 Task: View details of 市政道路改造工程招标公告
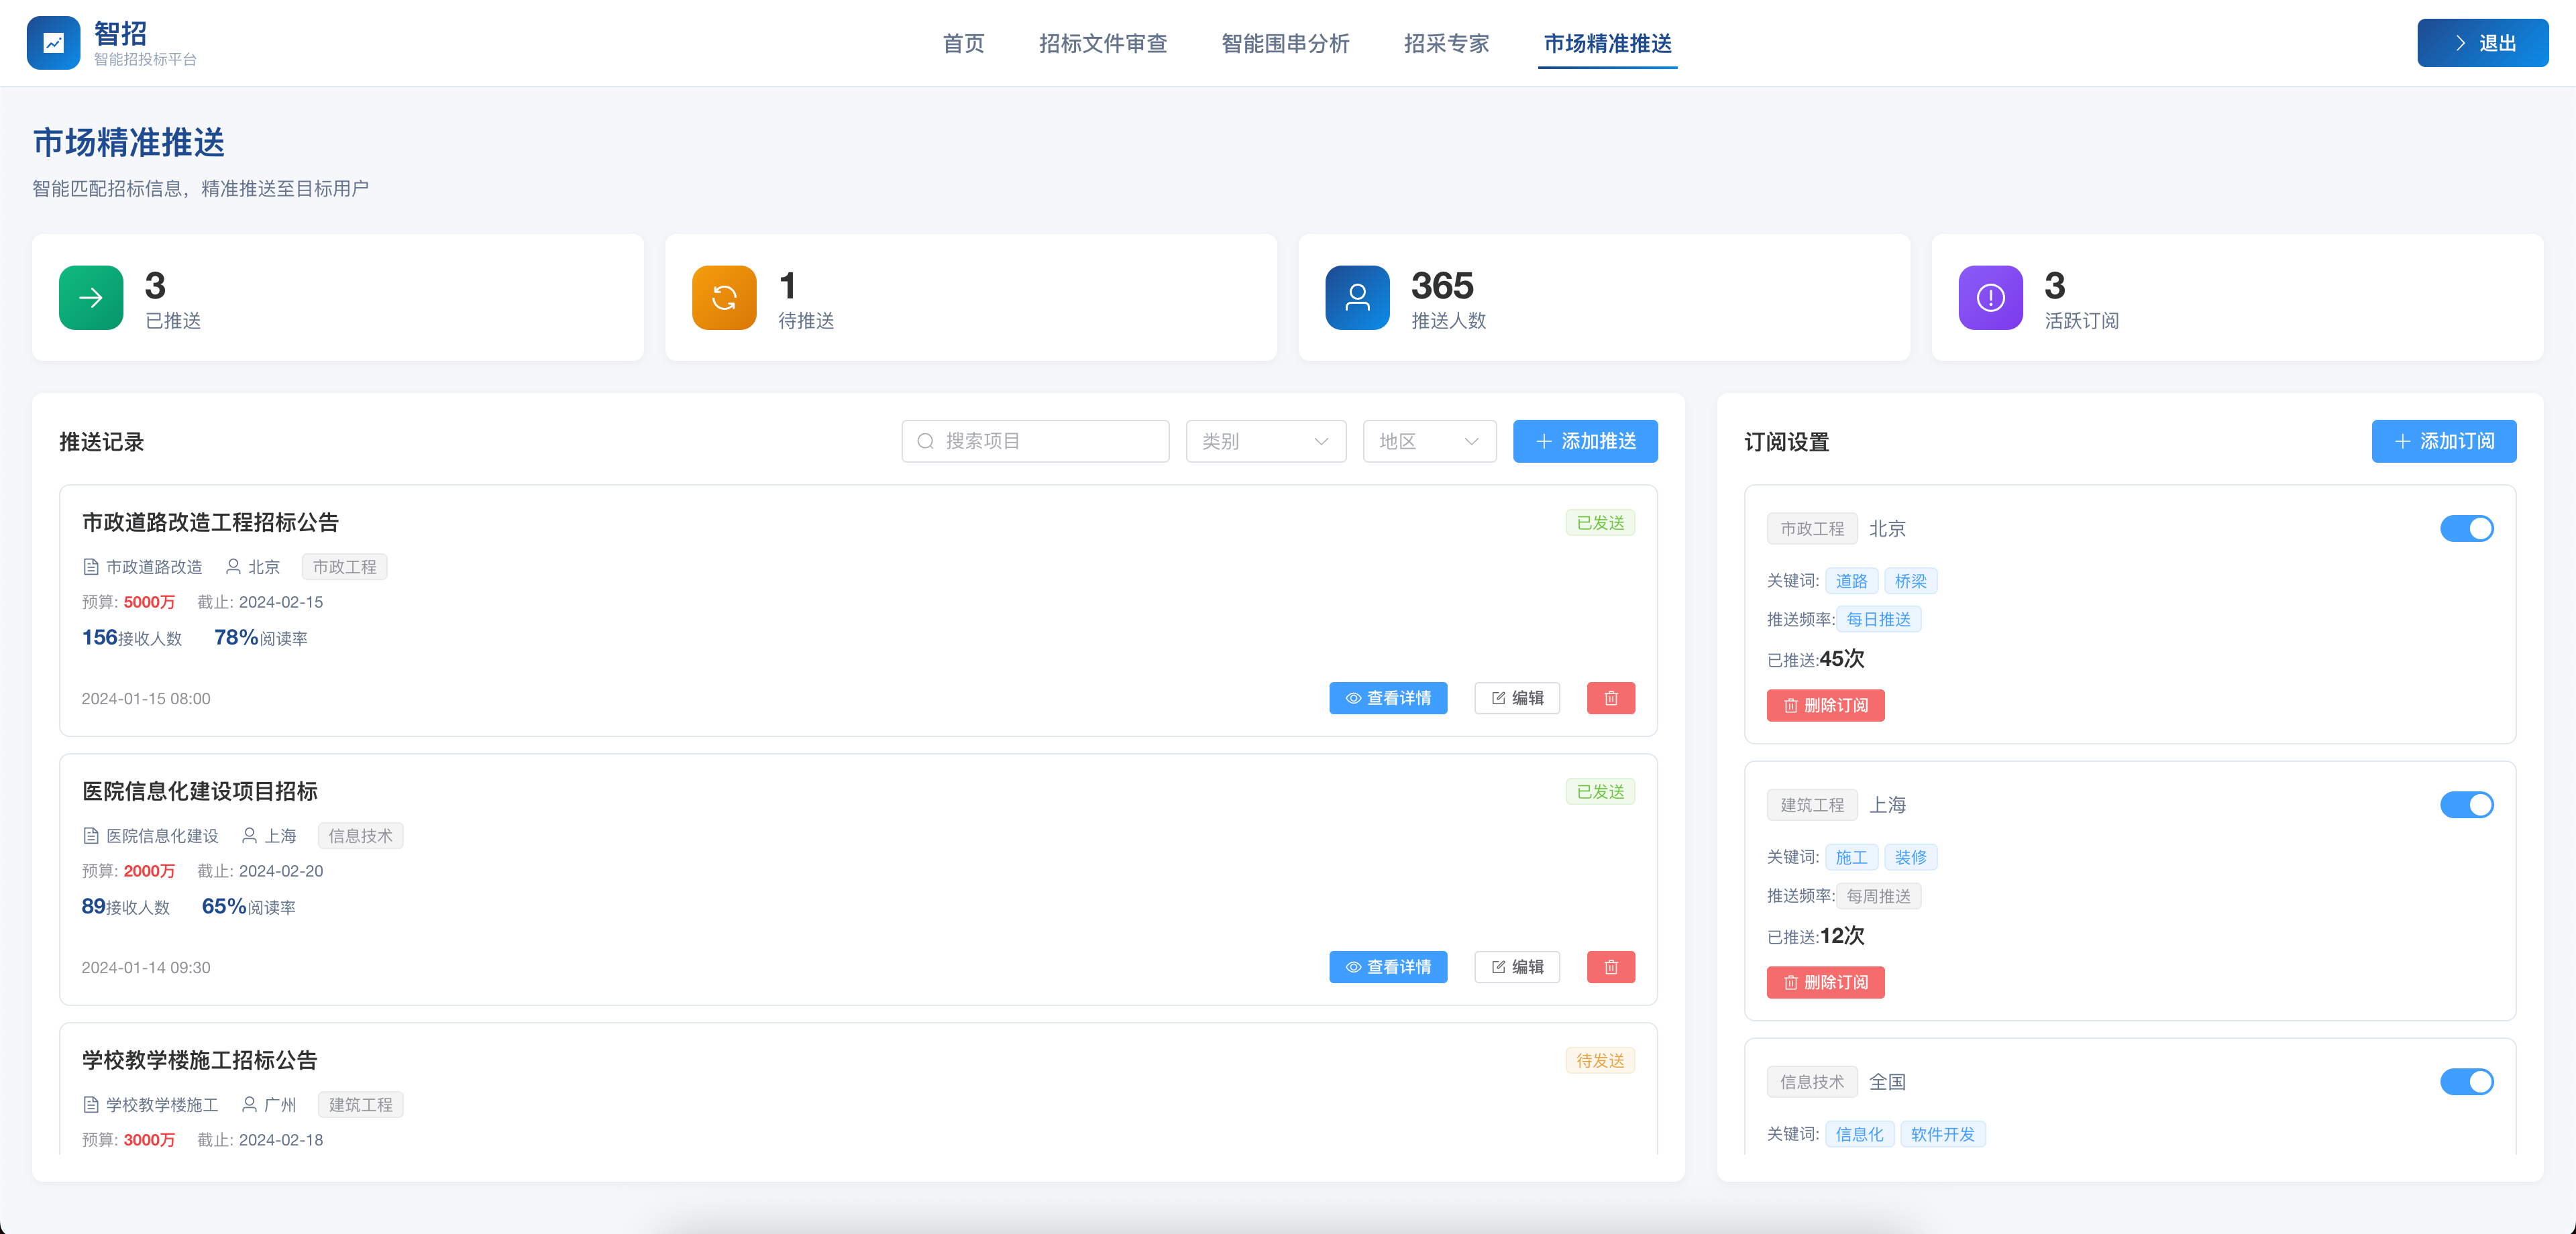1388,698
